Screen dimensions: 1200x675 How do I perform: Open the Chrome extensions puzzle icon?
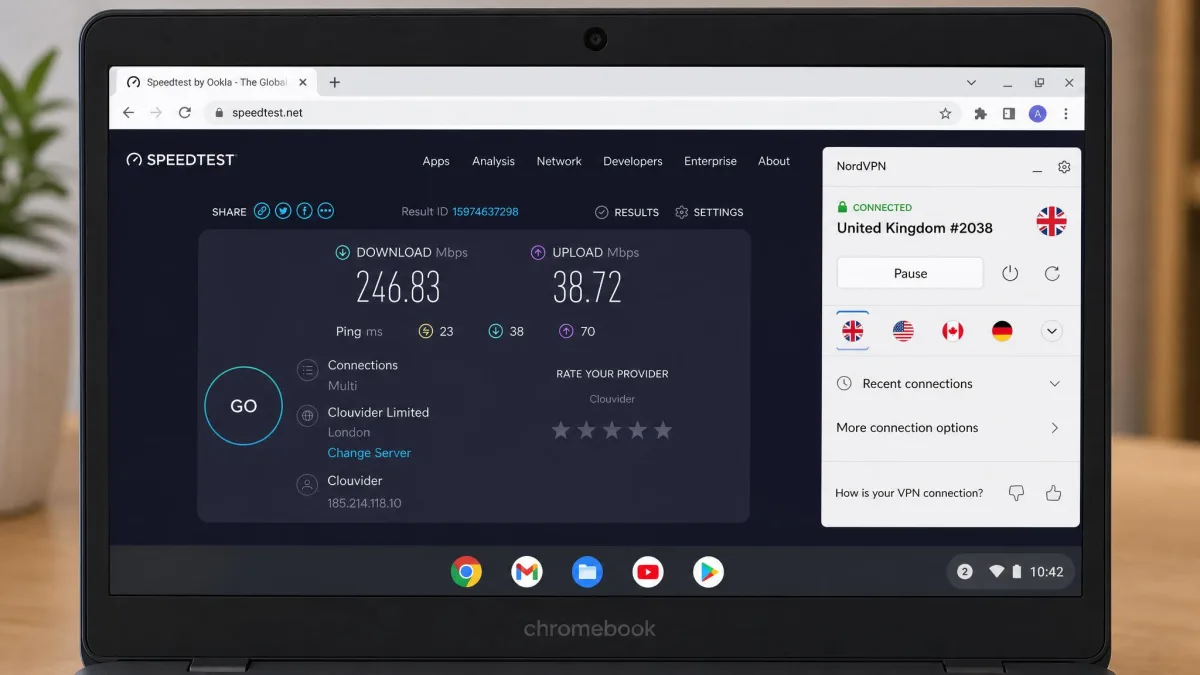981,114
